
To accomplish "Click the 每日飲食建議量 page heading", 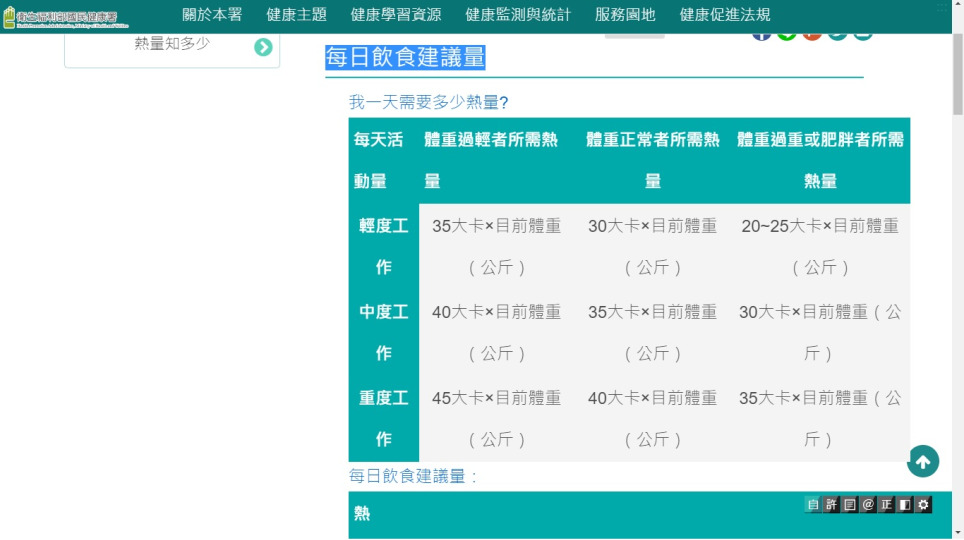I will click(x=405, y=58).
